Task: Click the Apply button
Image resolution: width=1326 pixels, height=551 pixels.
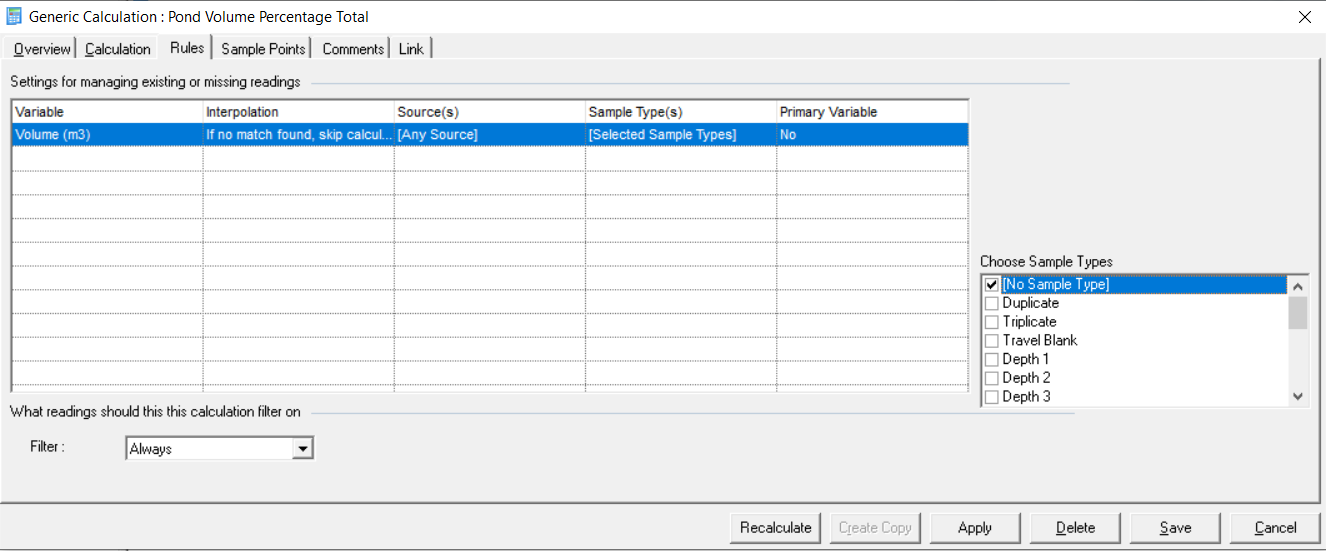Action: 975,527
